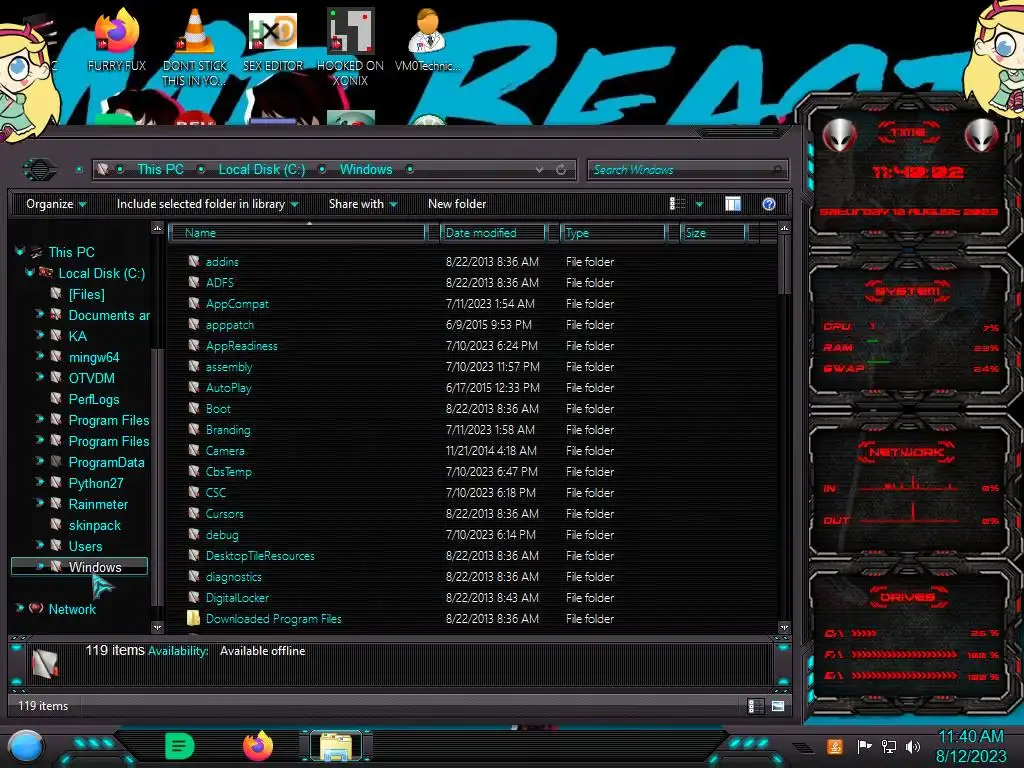The height and width of the screenshot is (768, 1024).
Task: Select the addins folder row
Action: [473, 262]
